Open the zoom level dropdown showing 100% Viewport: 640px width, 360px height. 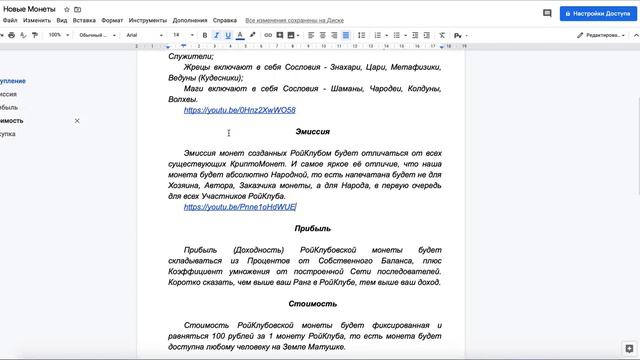[58, 35]
